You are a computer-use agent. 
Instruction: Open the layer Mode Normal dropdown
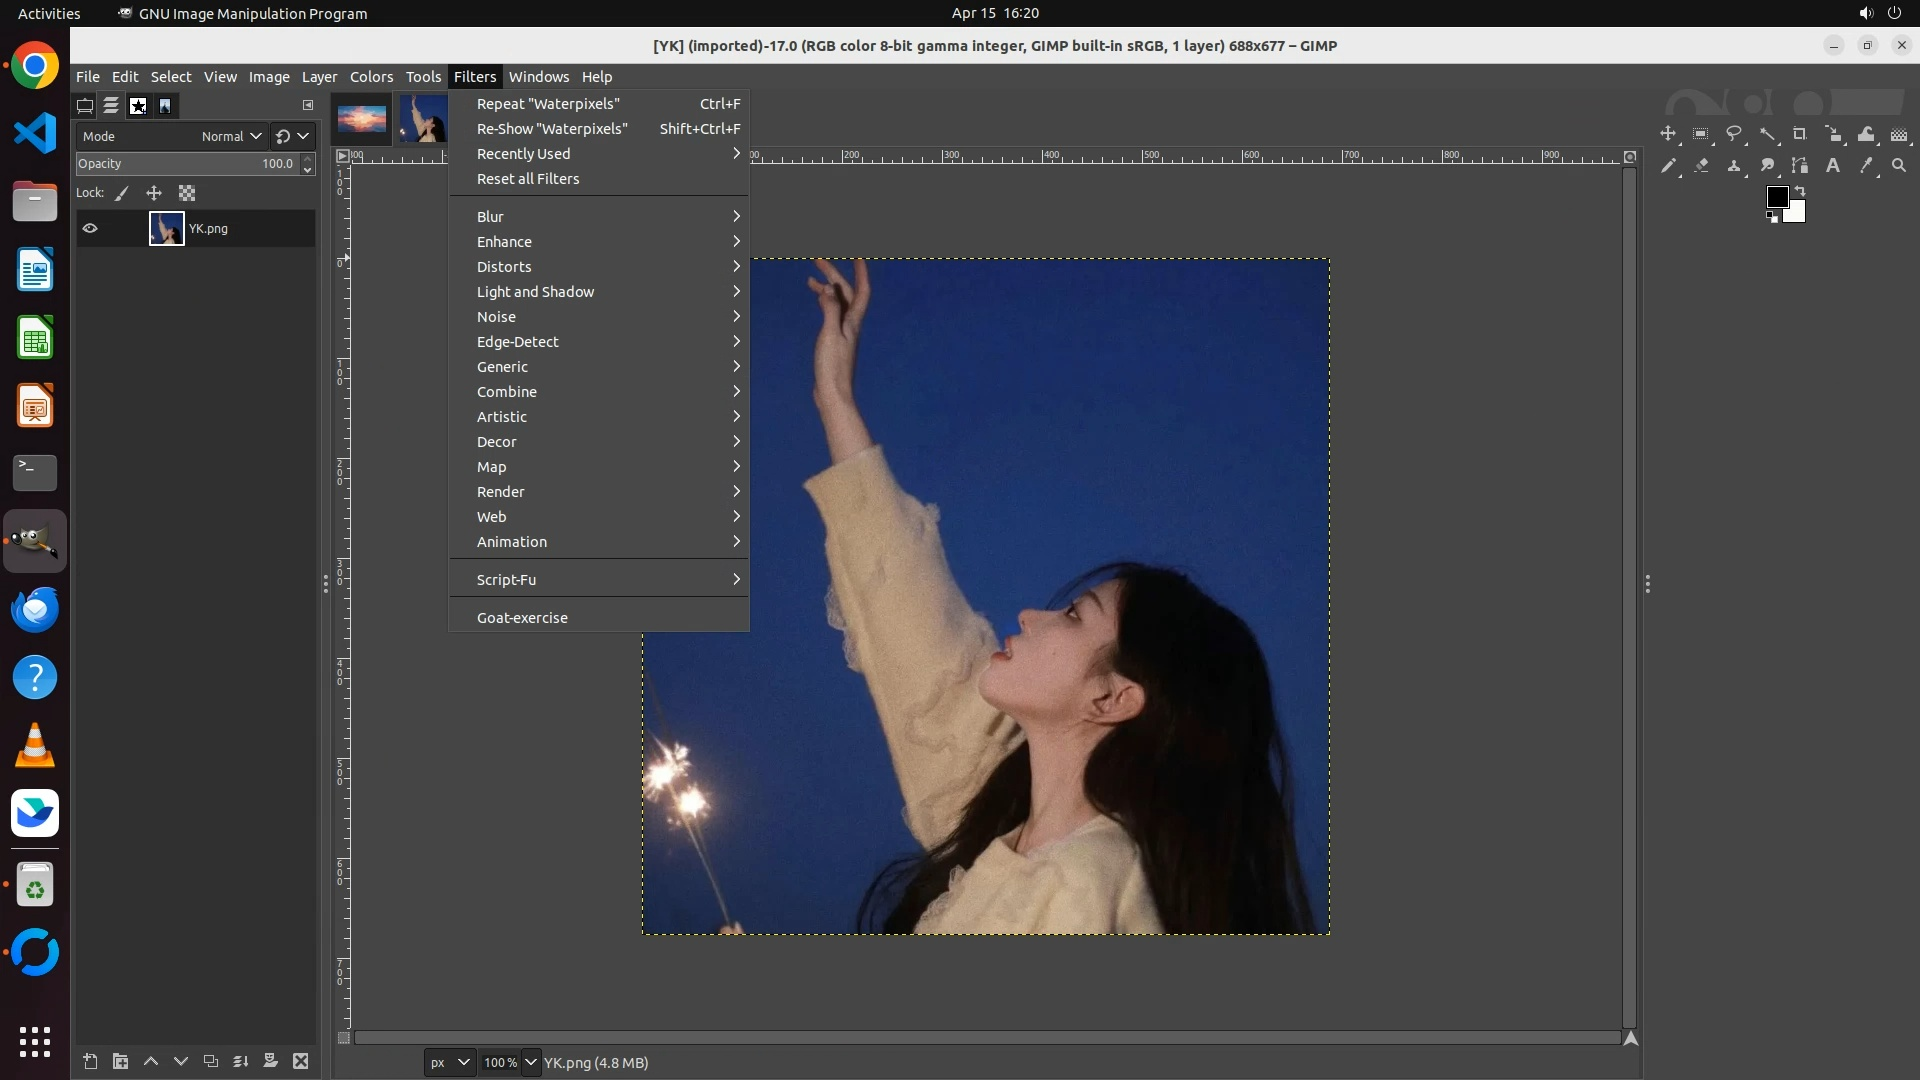(230, 136)
